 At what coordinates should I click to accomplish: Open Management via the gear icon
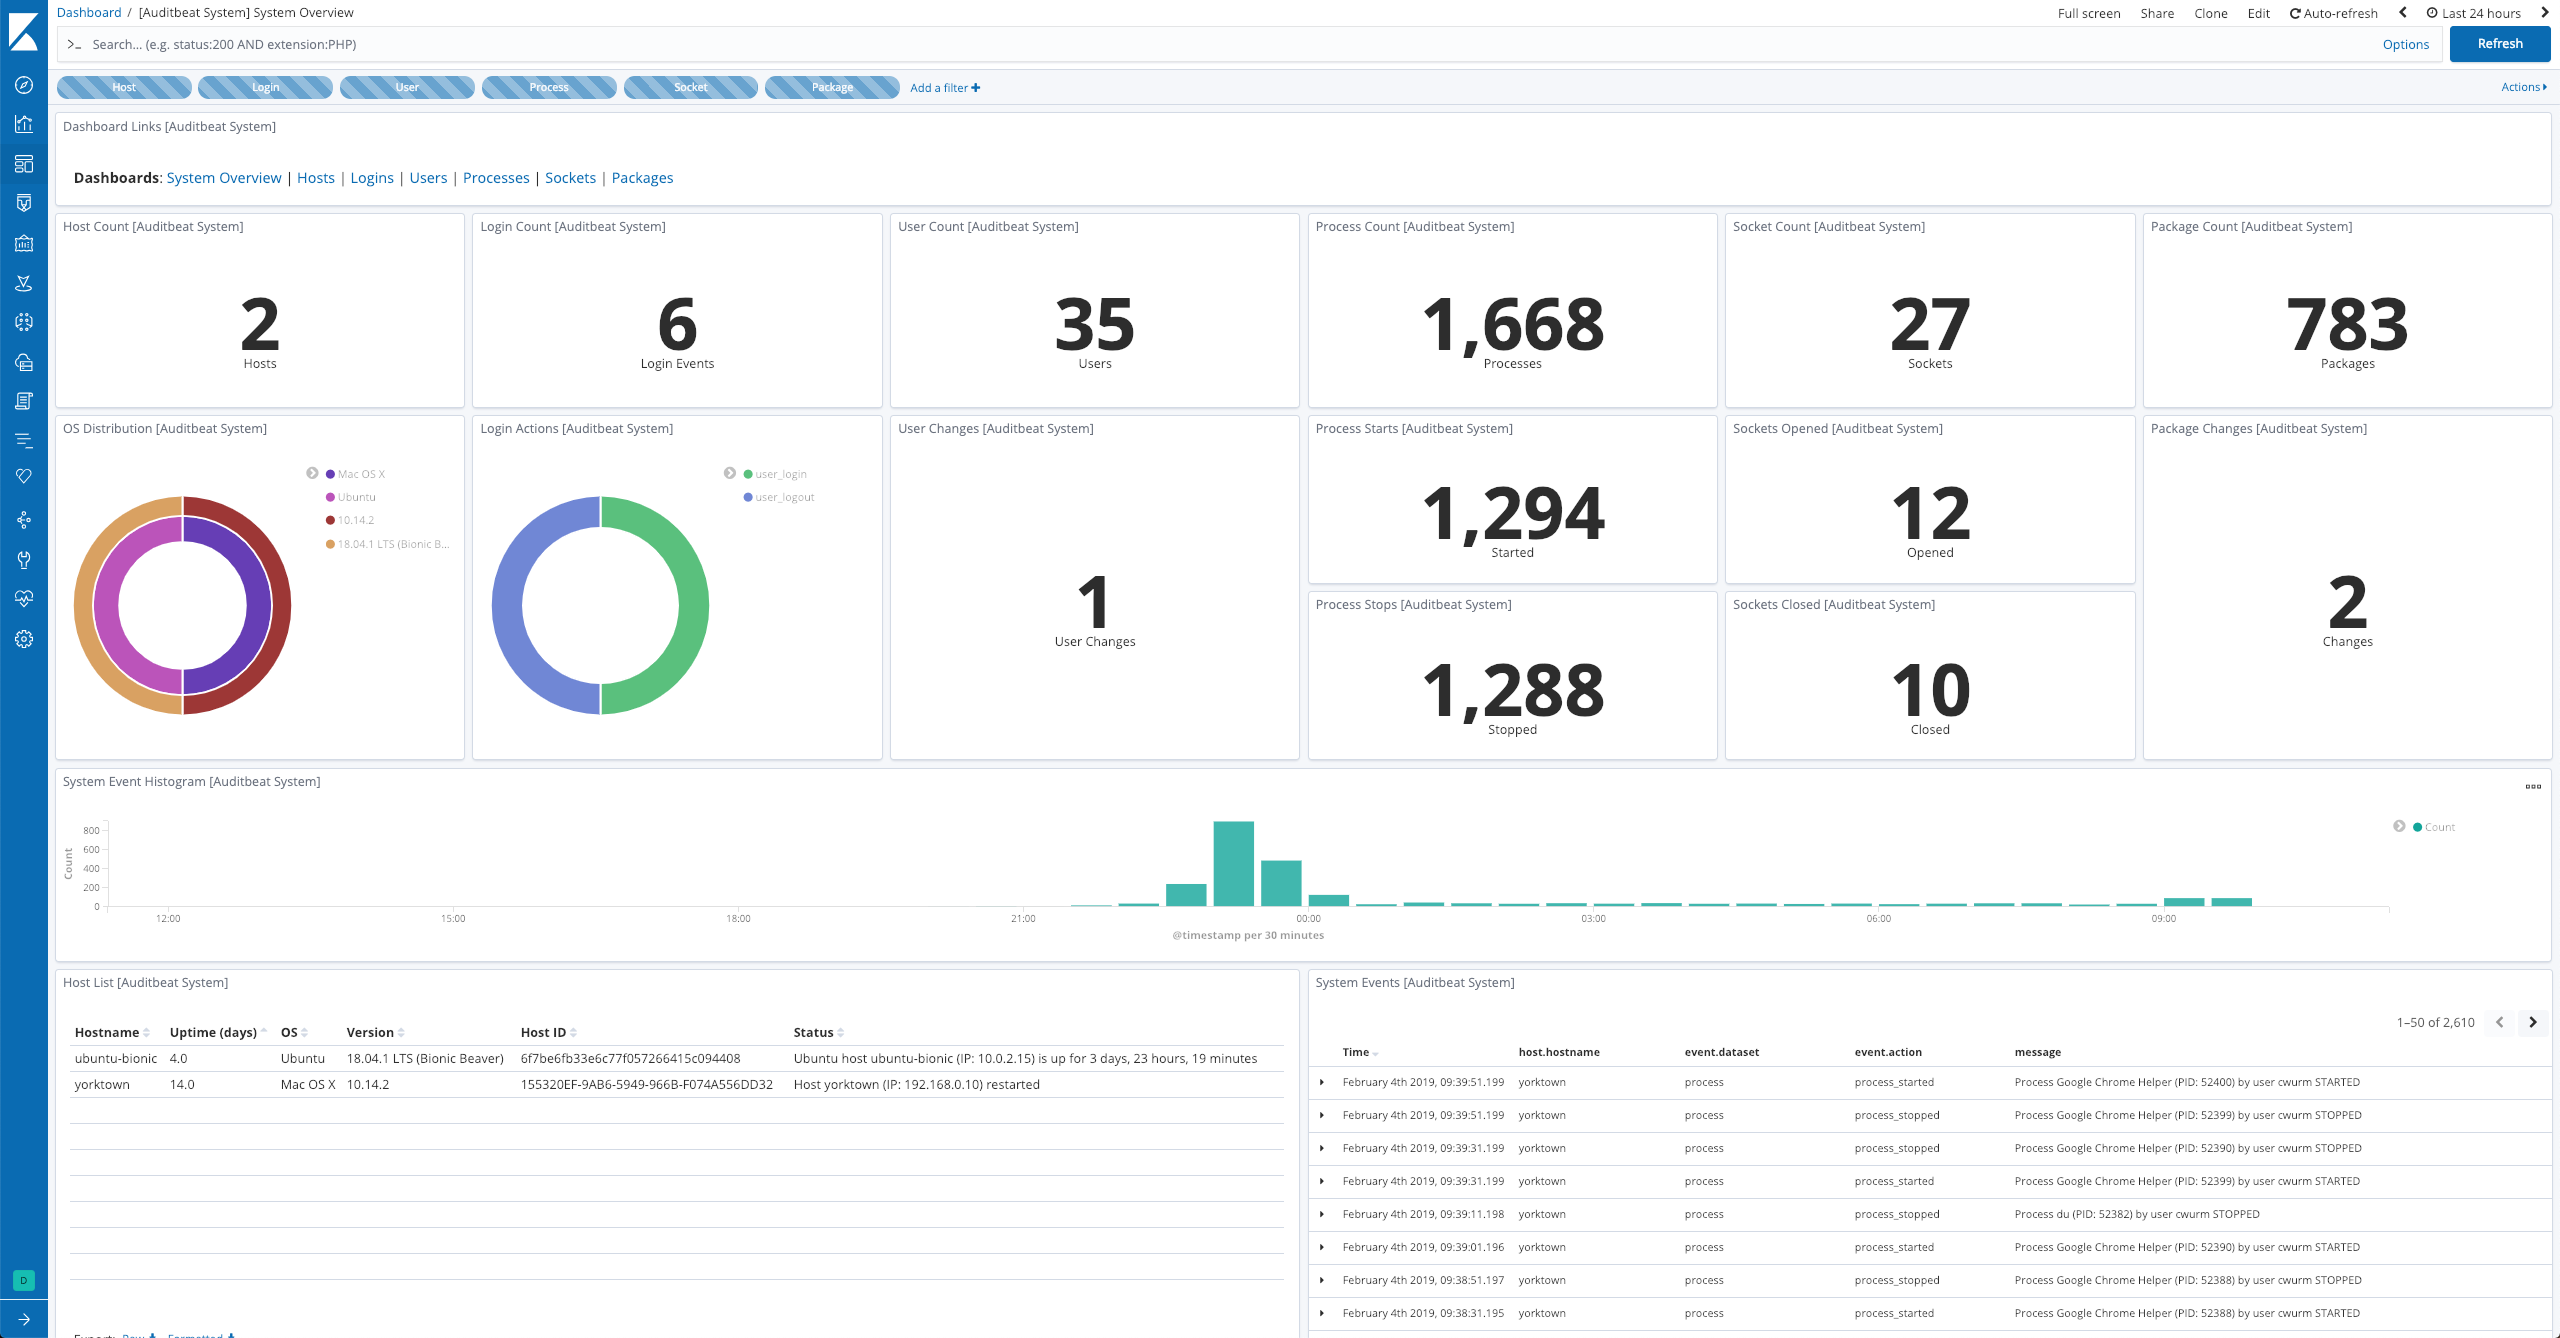pos(24,639)
